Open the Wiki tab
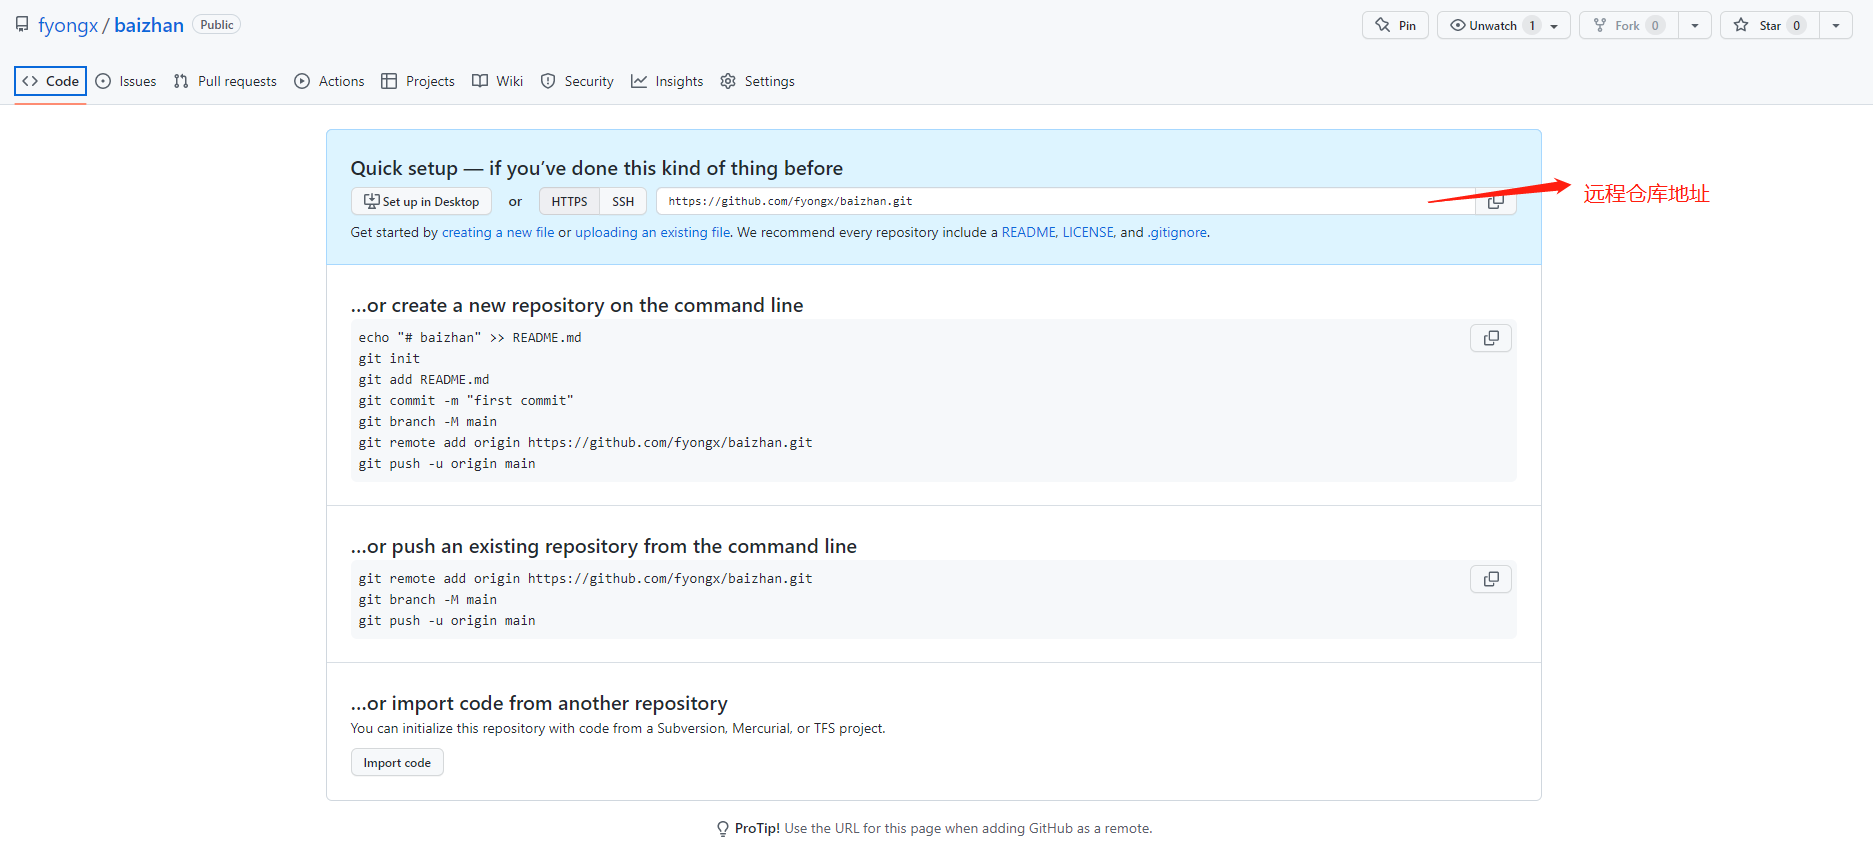 tap(498, 81)
